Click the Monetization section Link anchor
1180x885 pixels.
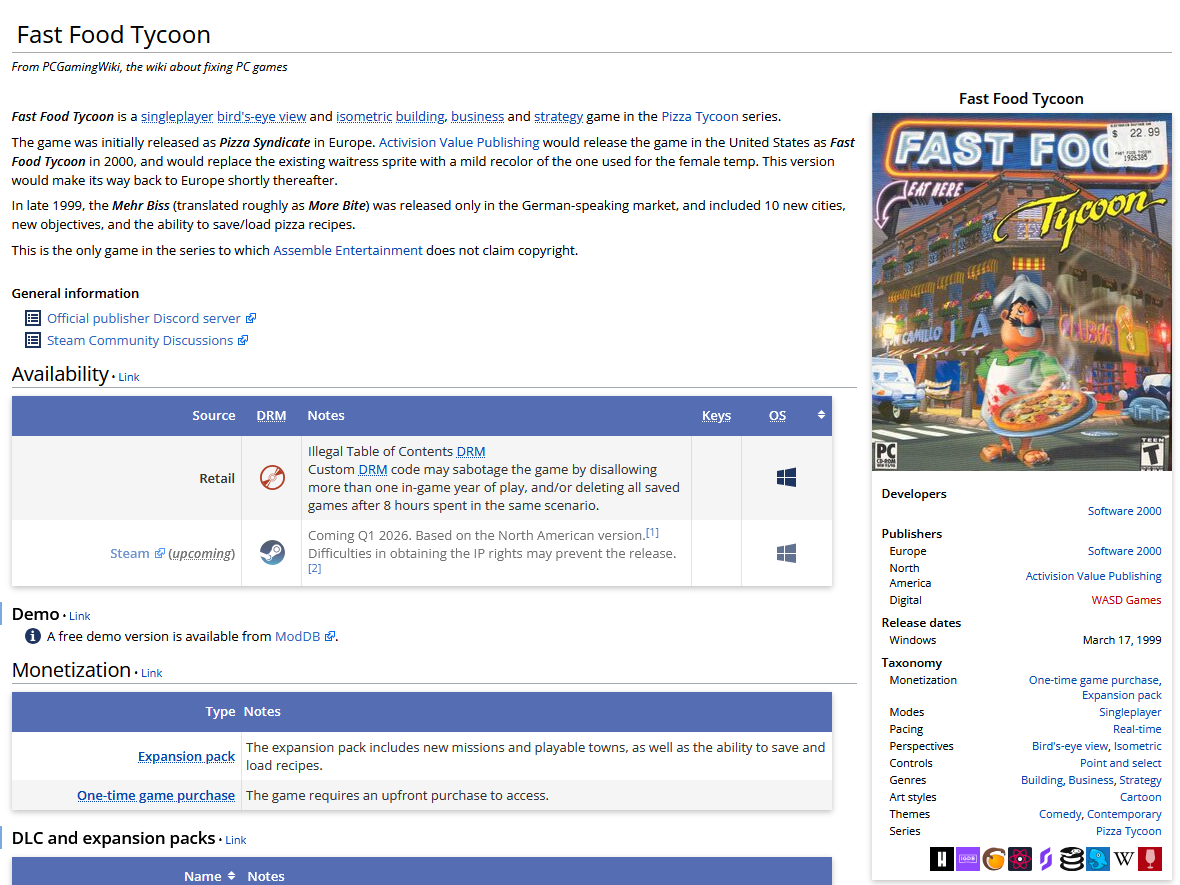point(151,674)
